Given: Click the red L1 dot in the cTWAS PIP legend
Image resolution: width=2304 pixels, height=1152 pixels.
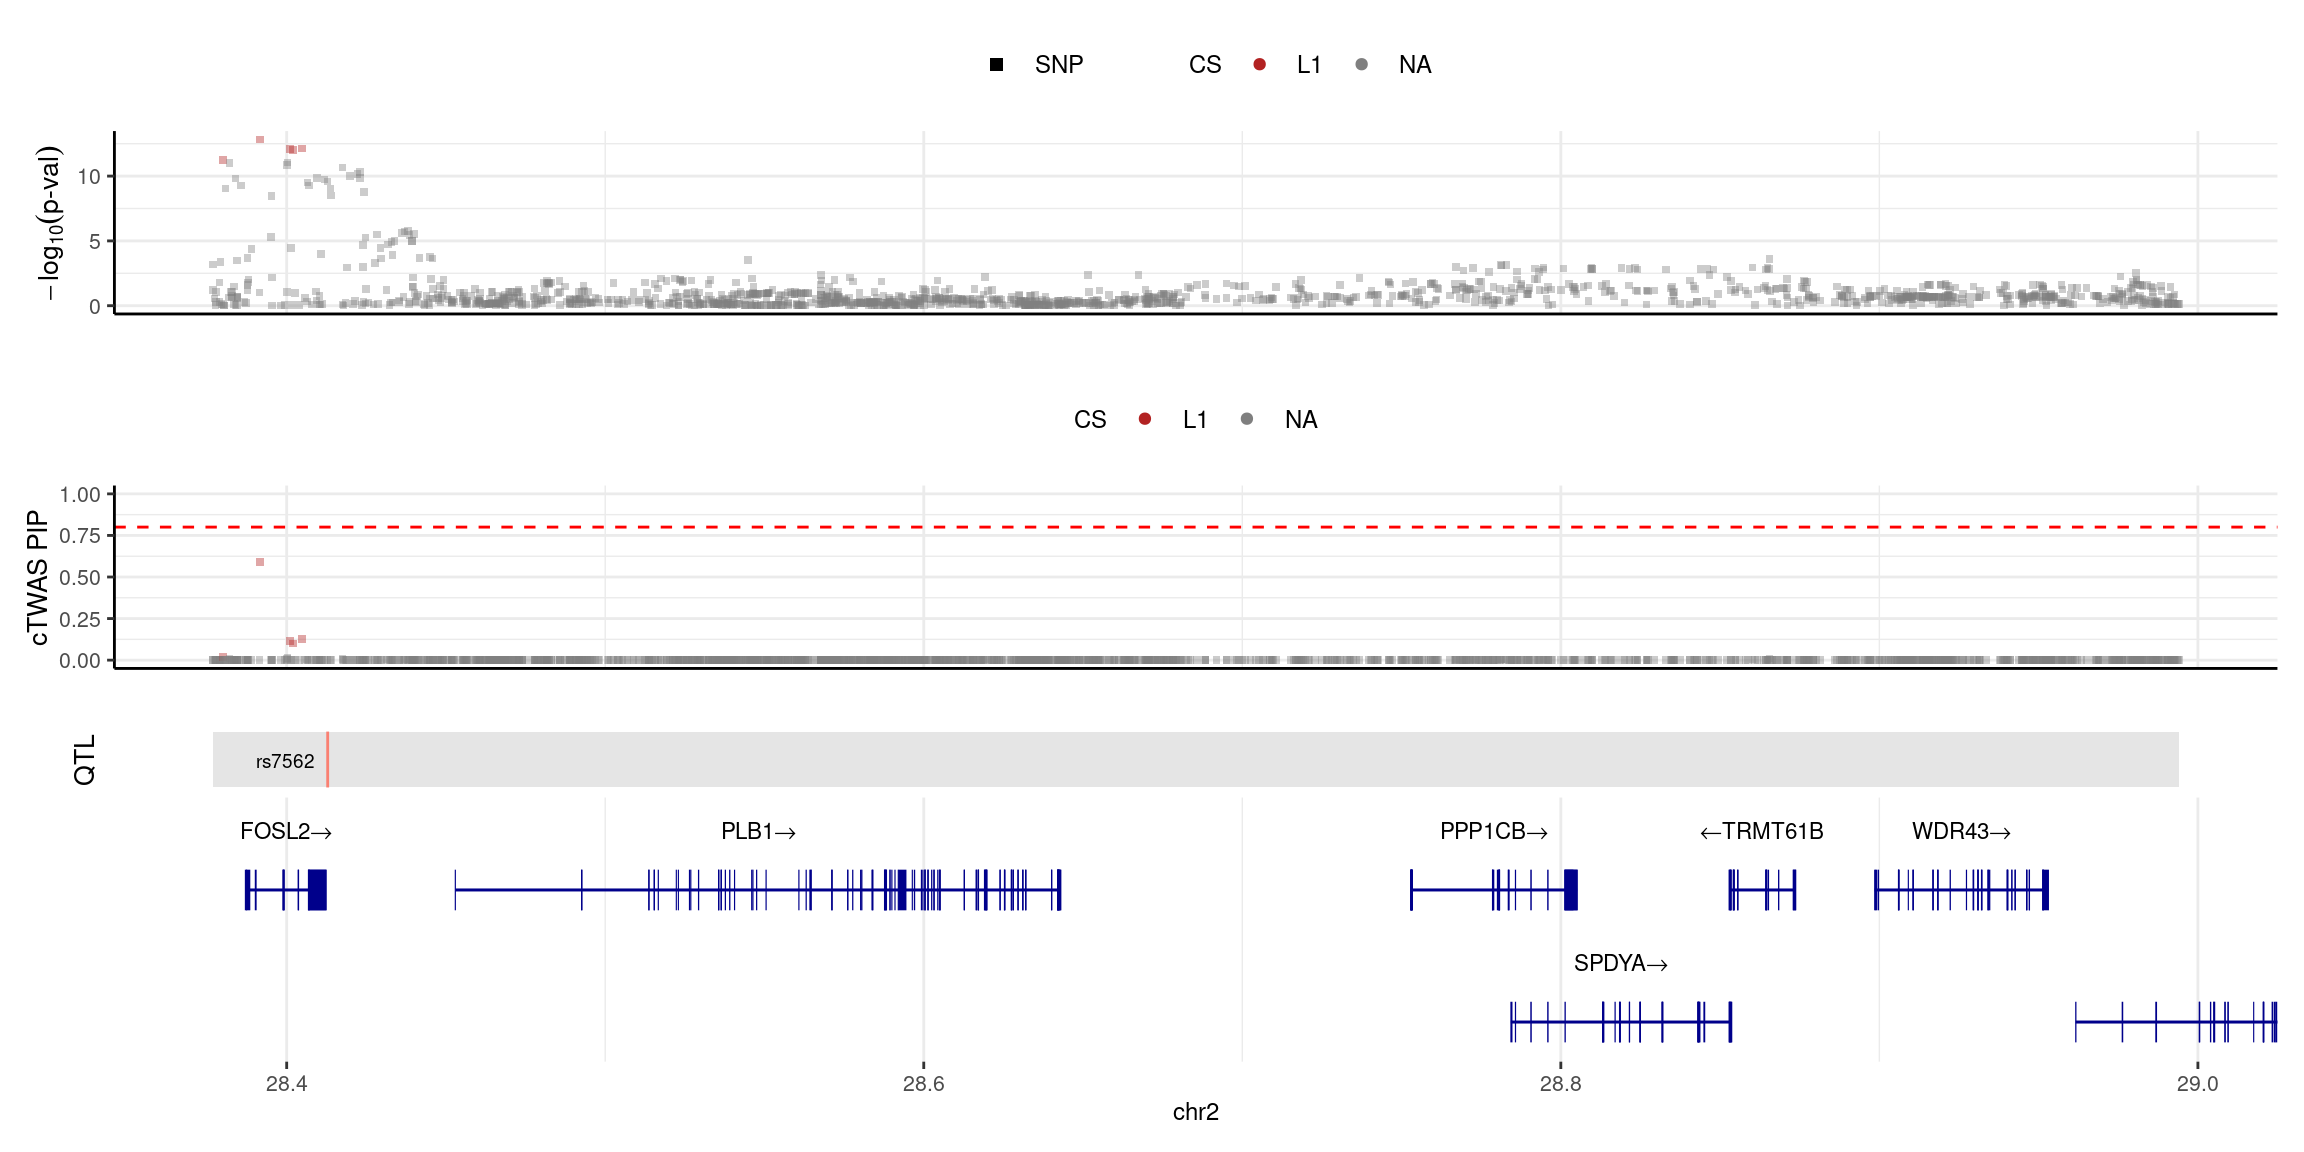Looking at the screenshot, I should 1145,419.
